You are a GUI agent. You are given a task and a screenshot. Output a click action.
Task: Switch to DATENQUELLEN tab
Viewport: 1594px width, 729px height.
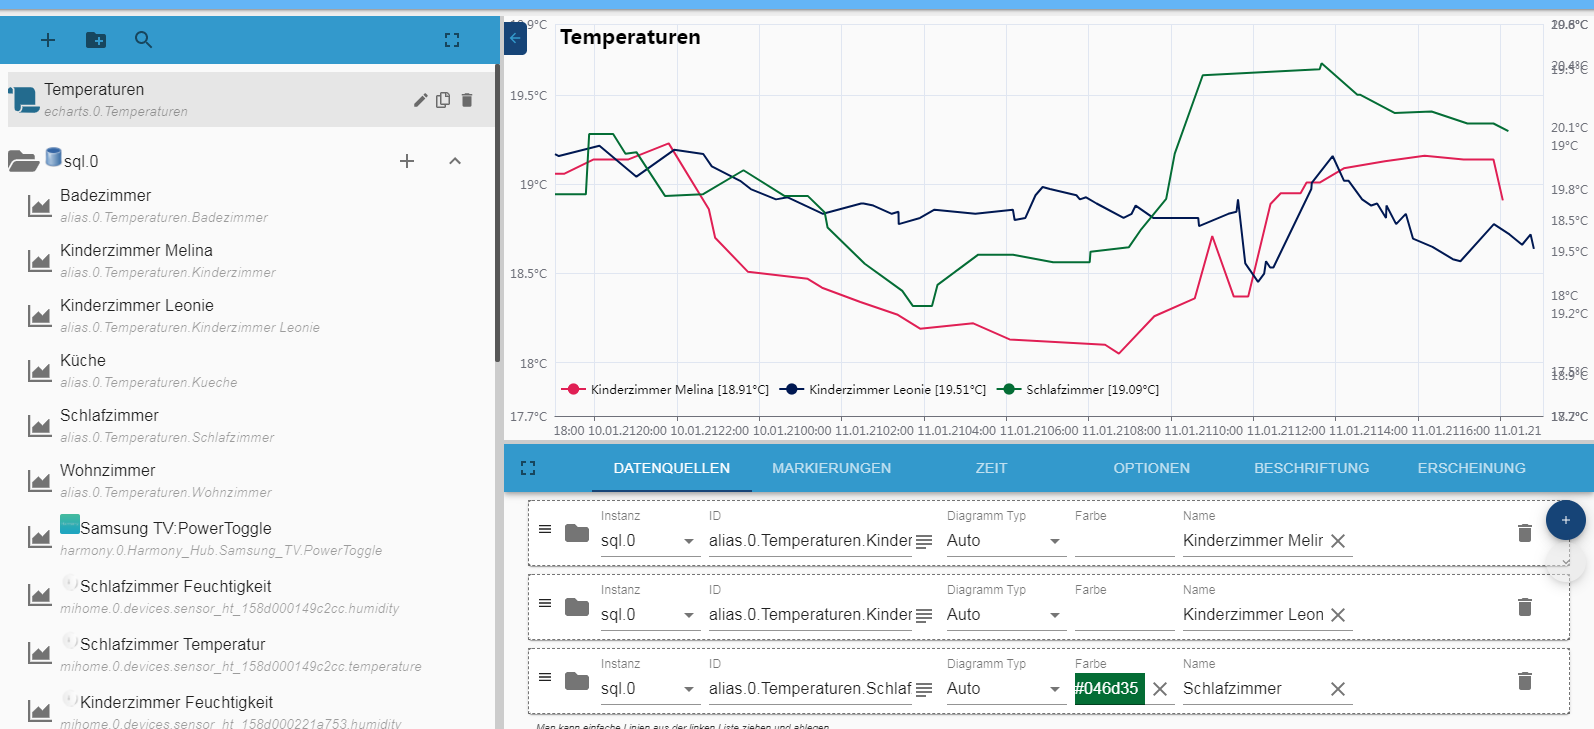[672, 468]
